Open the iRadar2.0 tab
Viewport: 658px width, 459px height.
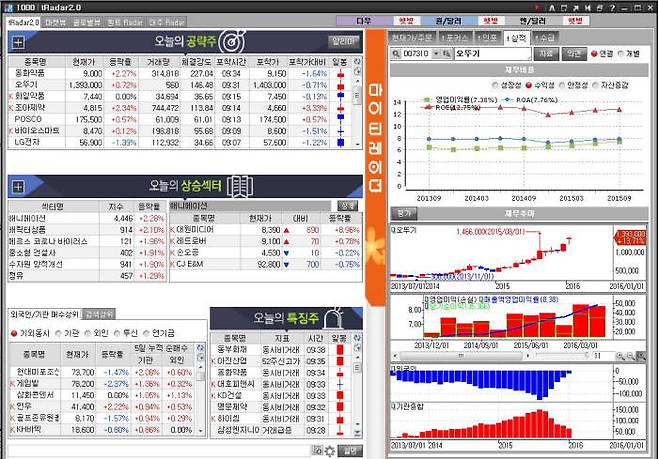pyautogui.click(x=24, y=22)
